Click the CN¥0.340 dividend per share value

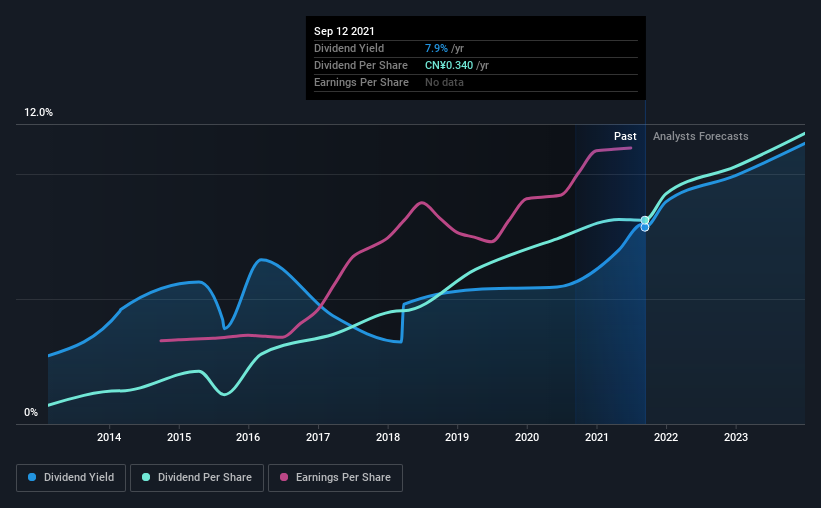pos(449,65)
